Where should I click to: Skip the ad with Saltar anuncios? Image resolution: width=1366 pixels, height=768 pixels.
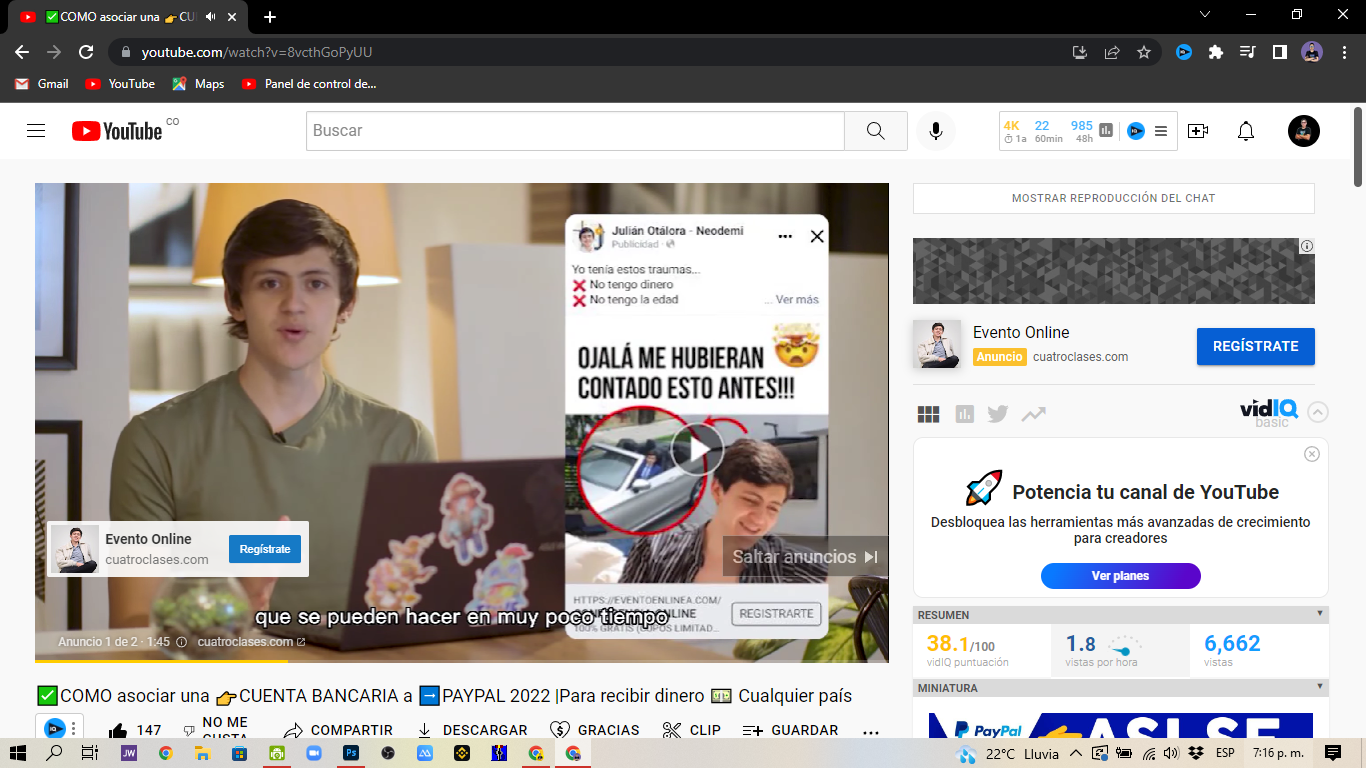pos(805,557)
